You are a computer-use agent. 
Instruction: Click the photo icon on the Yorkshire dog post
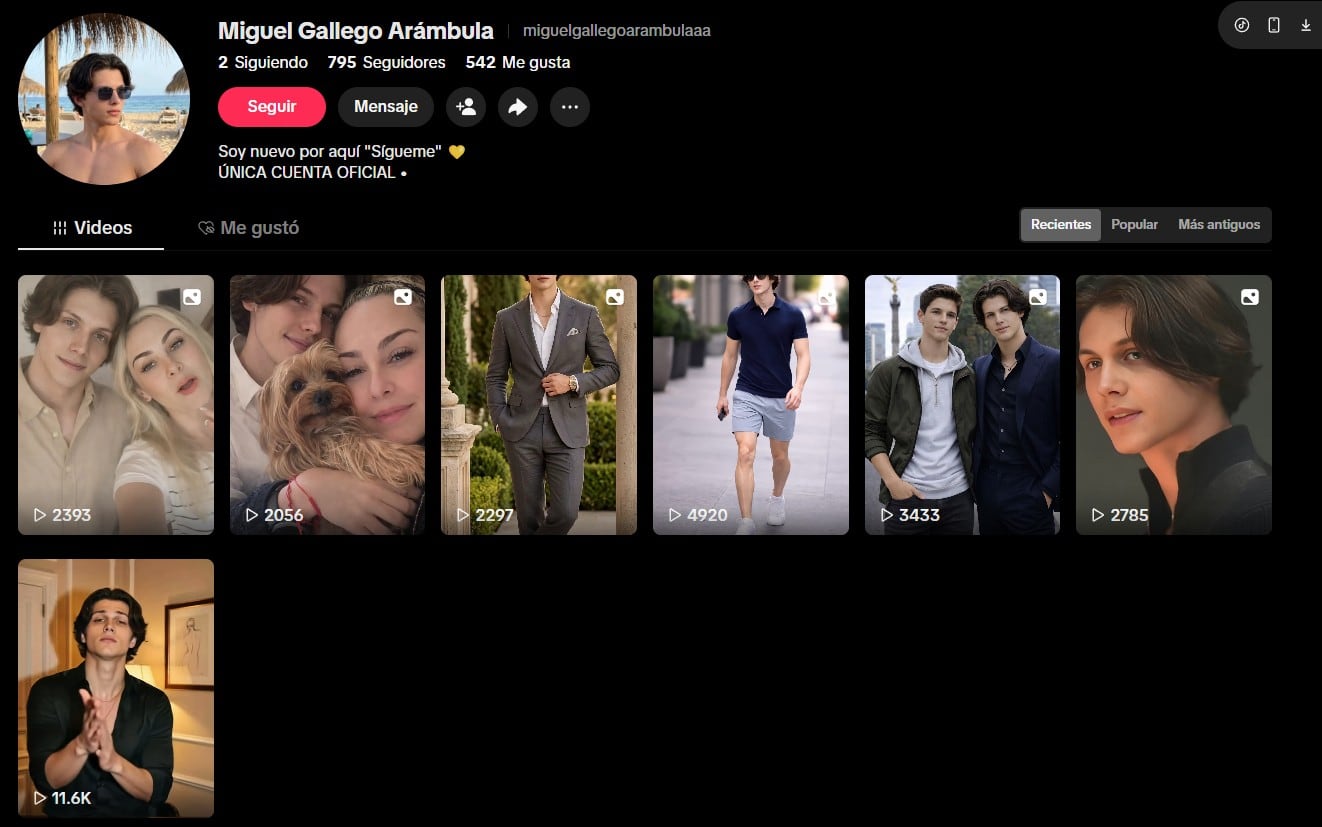[x=403, y=297]
